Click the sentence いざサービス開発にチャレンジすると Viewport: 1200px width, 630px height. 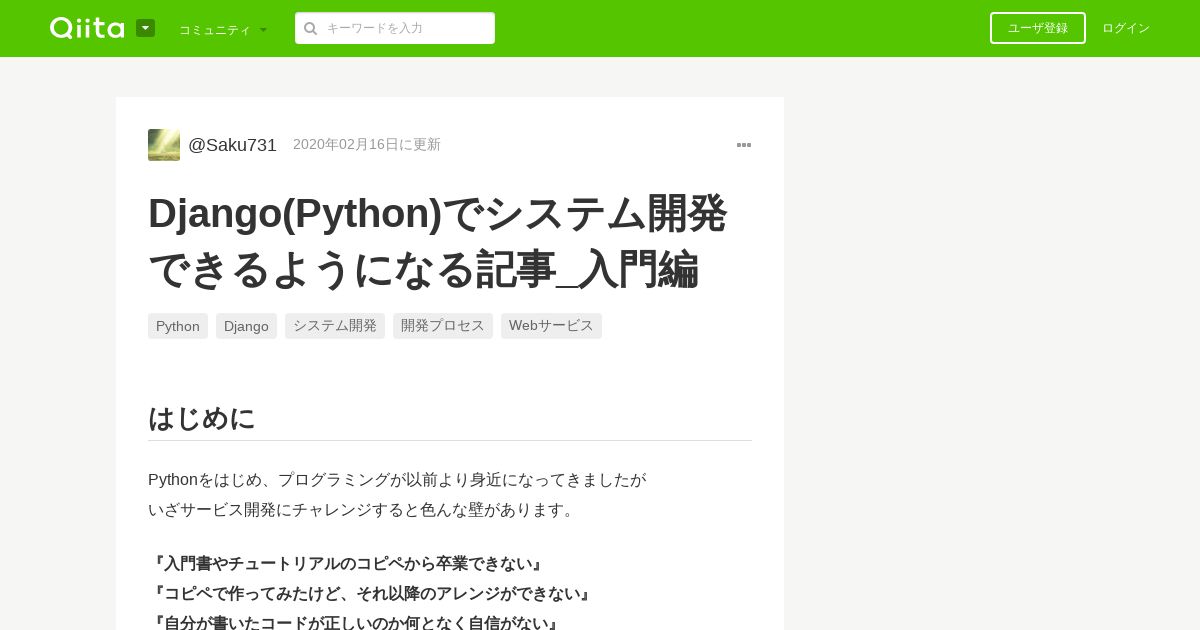(364, 510)
